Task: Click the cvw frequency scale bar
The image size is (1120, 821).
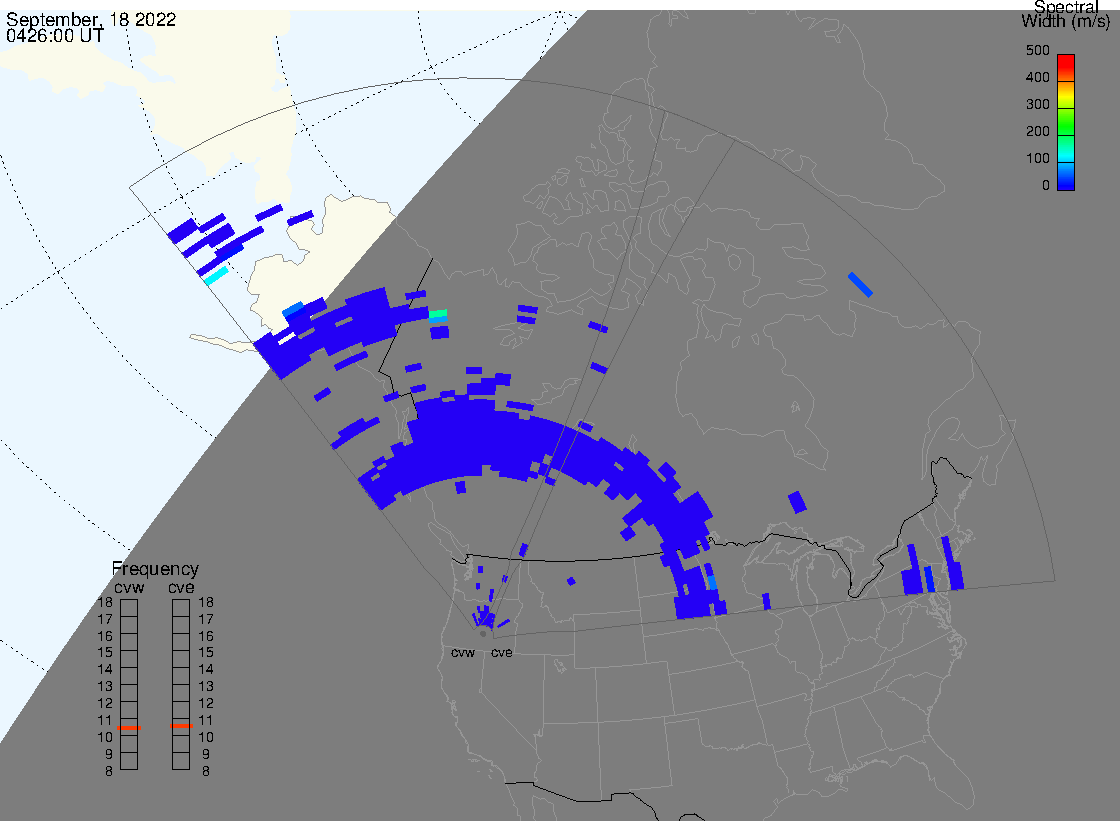Action: (129, 685)
